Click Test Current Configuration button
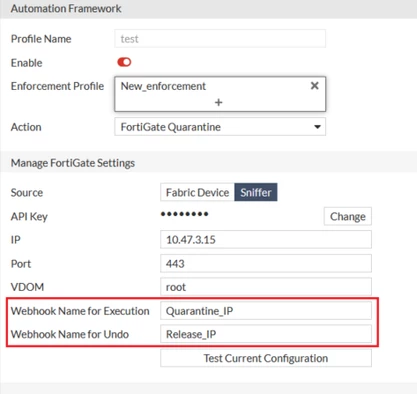This screenshot has width=417, height=394. pyautogui.click(x=266, y=358)
